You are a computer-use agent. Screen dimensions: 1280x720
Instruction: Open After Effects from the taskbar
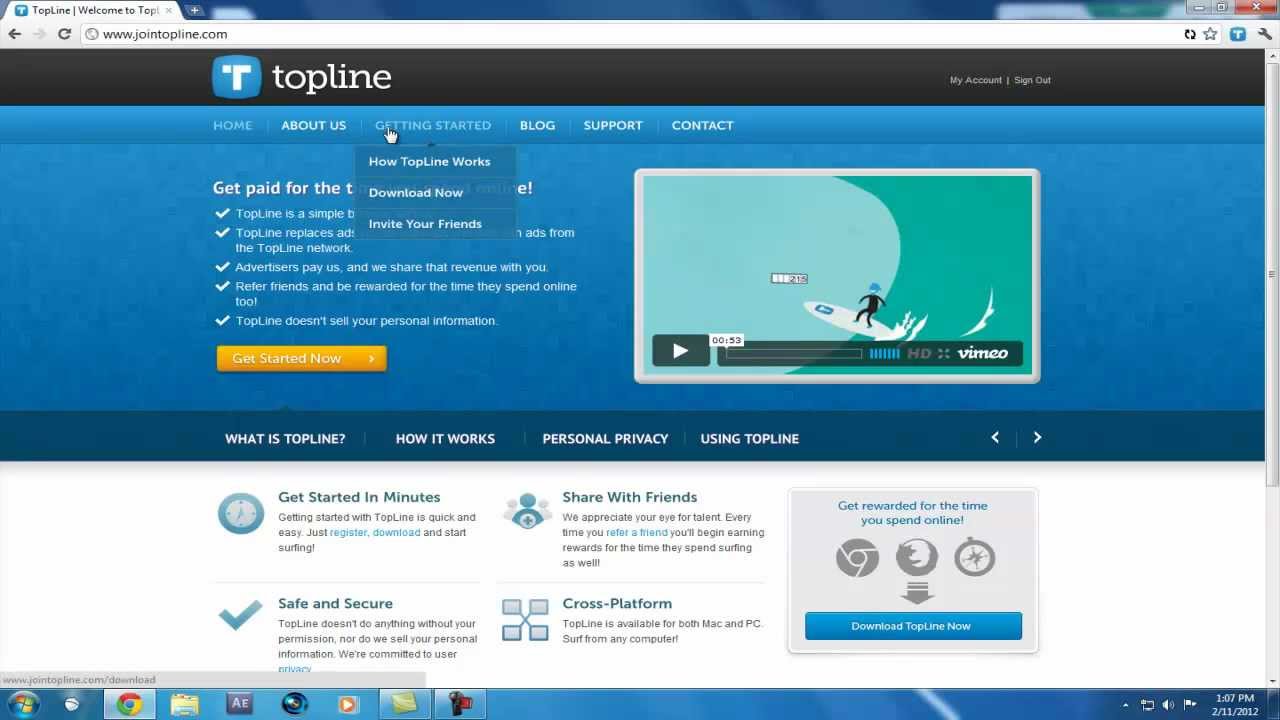tap(239, 704)
